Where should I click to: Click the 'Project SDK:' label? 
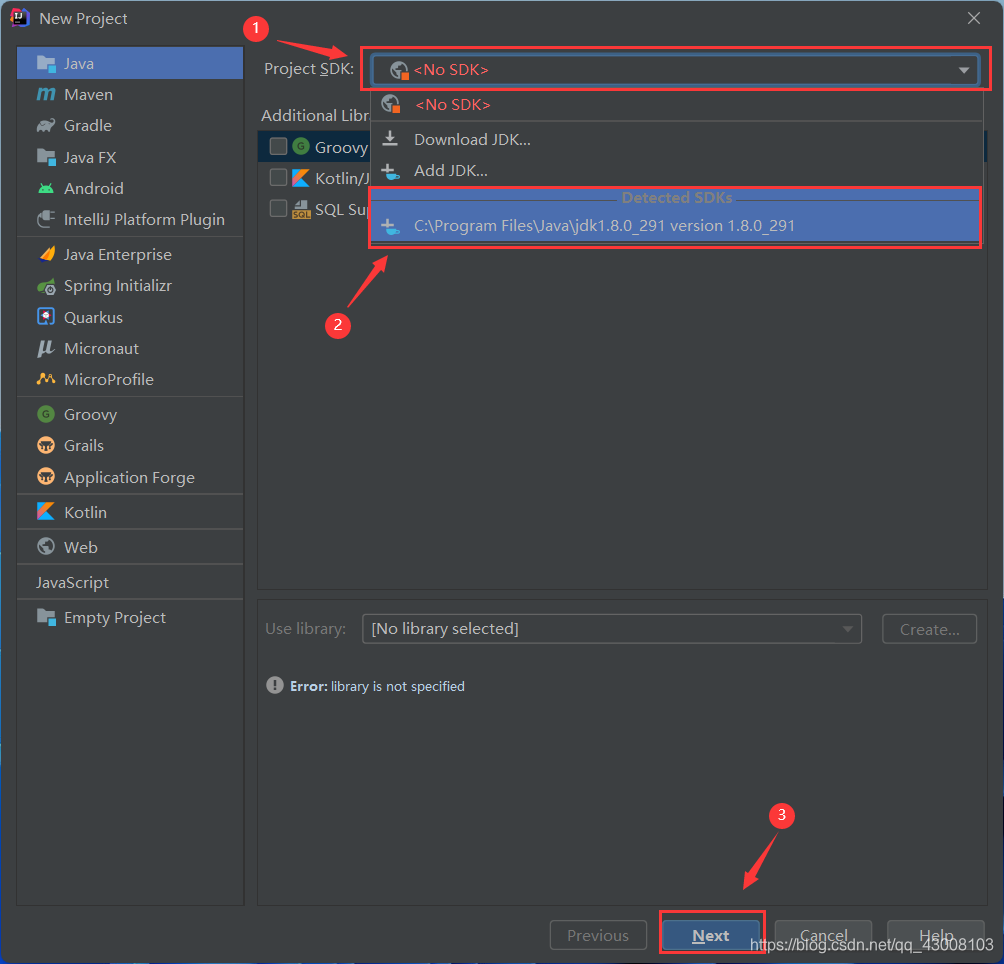pyautogui.click(x=309, y=68)
